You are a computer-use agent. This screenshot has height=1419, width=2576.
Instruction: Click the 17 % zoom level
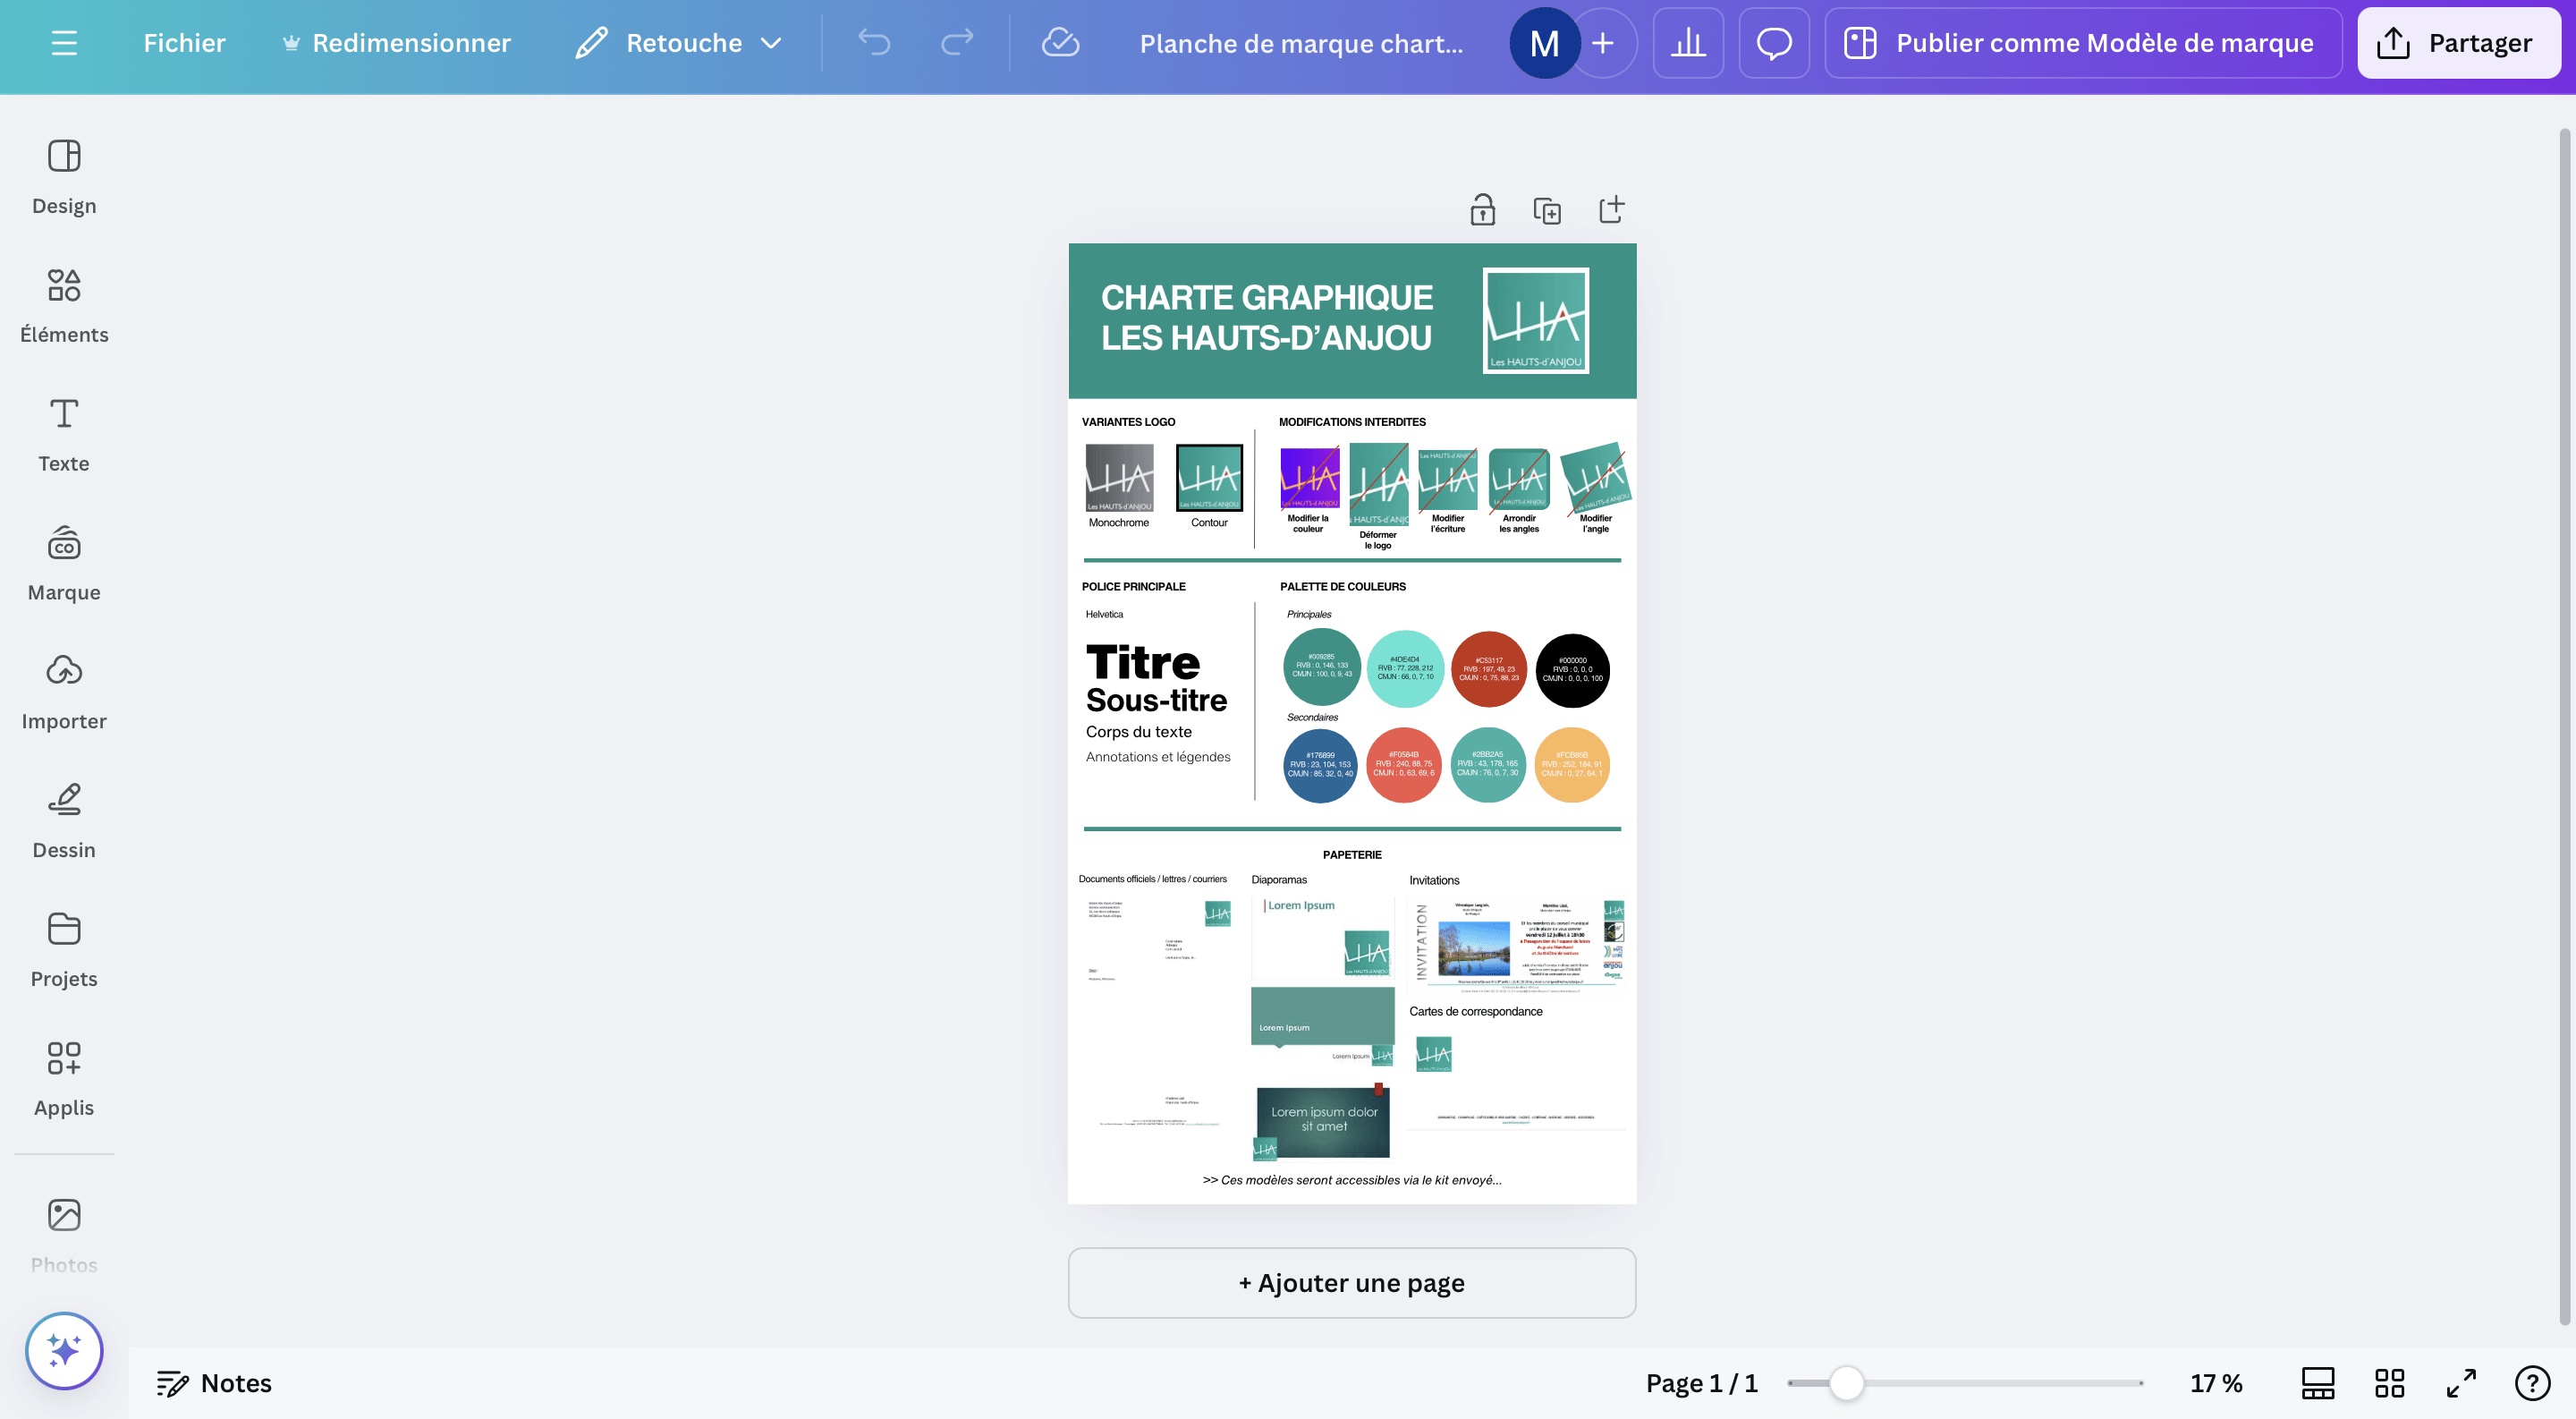pos(2215,1383)
